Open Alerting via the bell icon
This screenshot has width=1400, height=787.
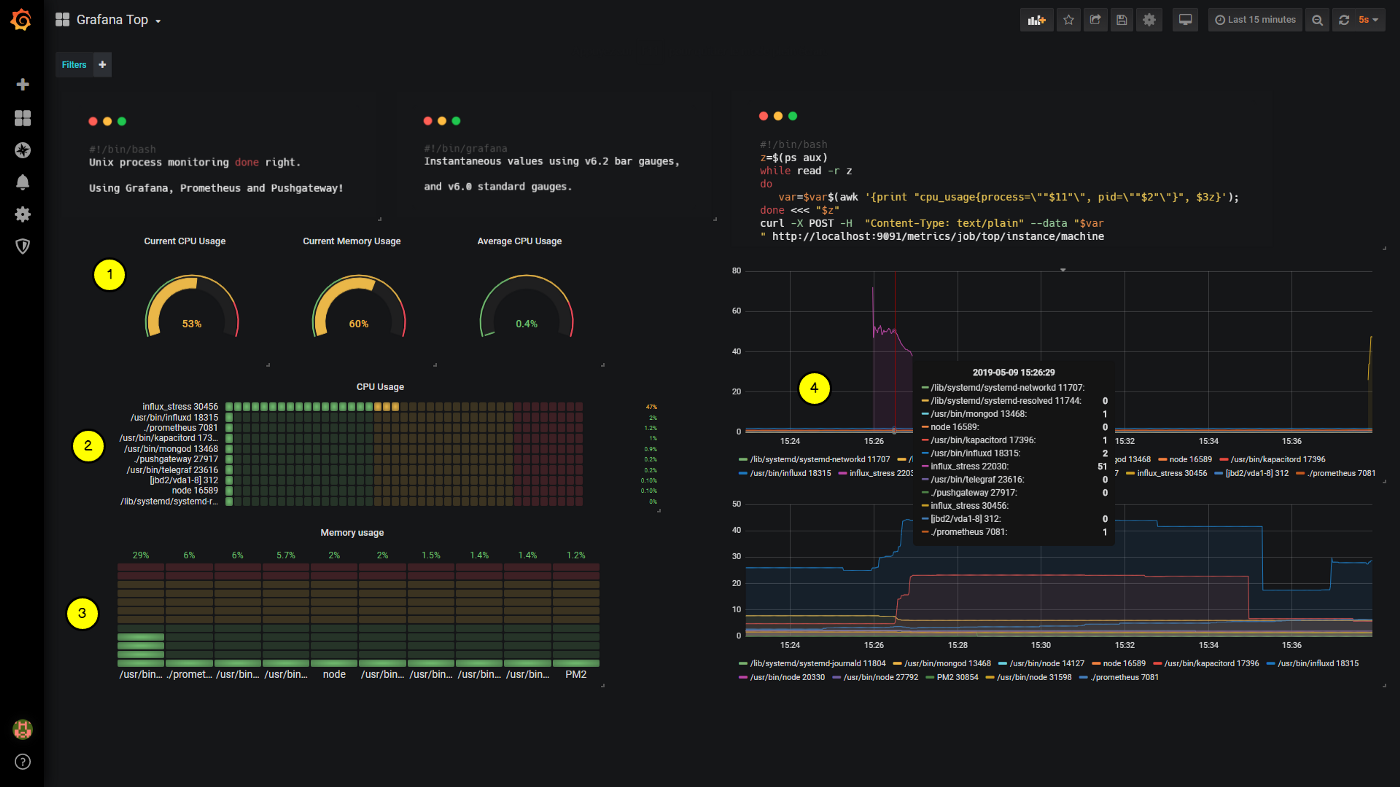pyautogui.click(x=22, y=182)
